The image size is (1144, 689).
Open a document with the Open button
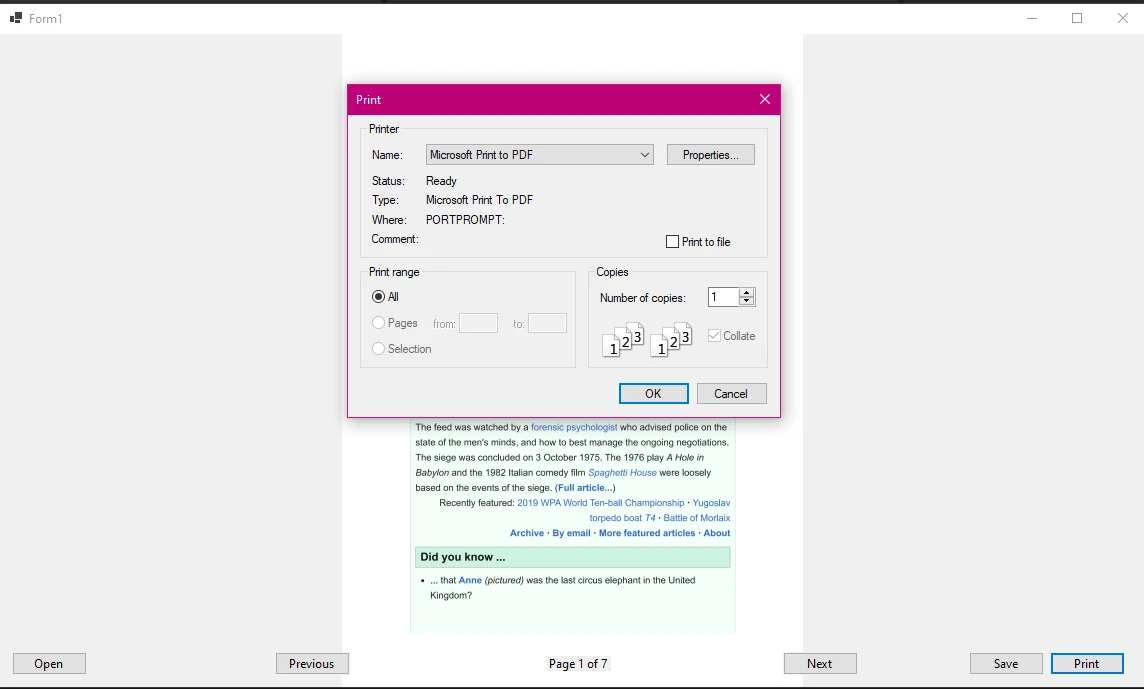[x=48, y=663]
